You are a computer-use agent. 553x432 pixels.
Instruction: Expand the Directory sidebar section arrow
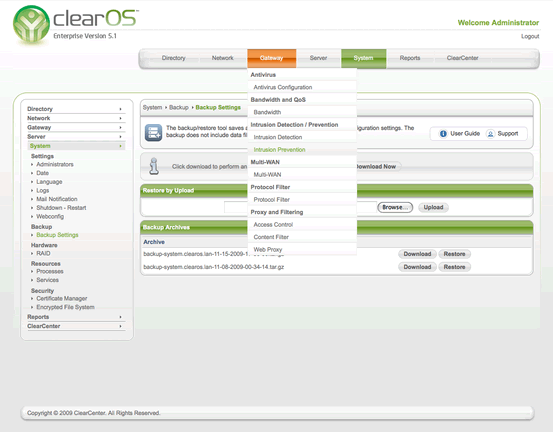[x=120, y=109]
